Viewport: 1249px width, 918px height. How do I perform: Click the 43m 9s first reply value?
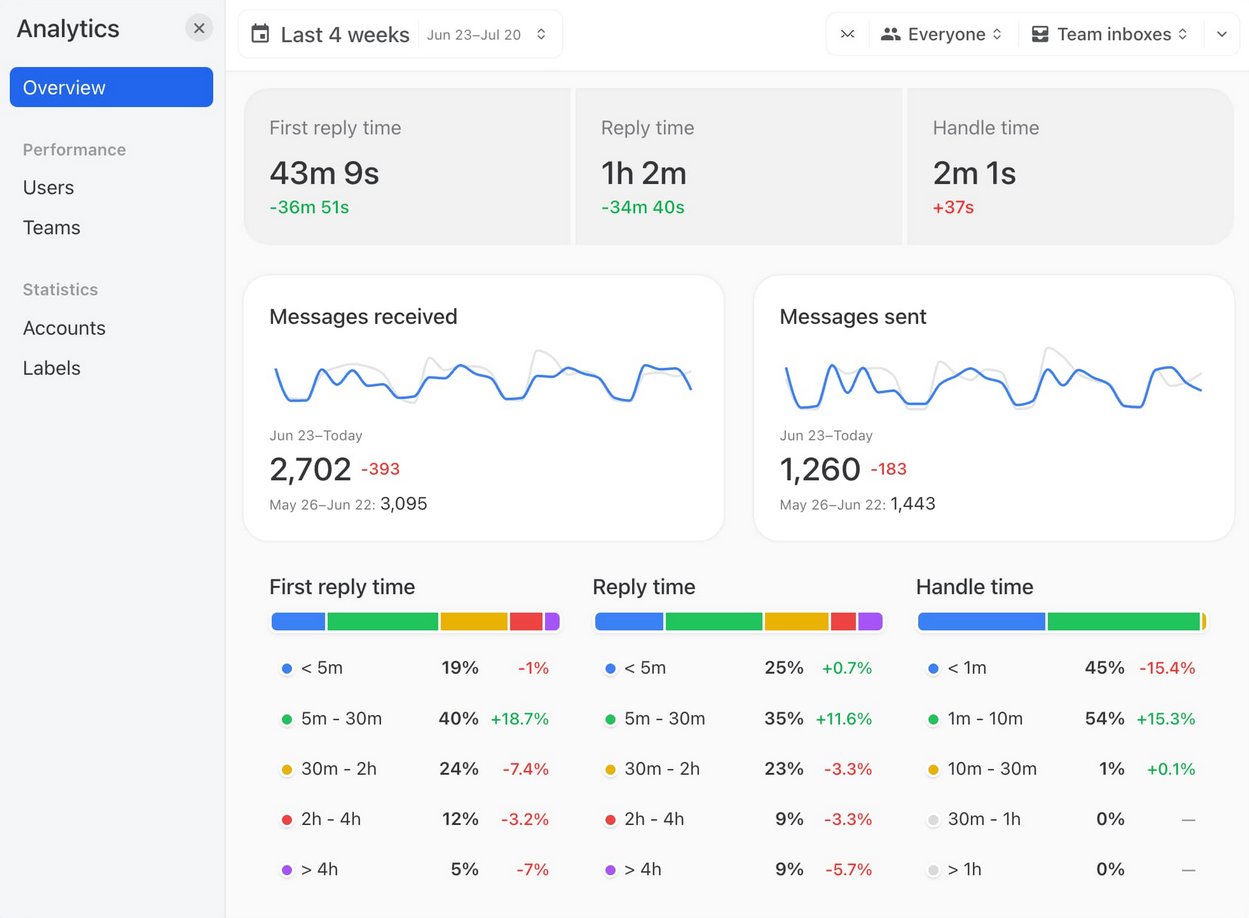coord(324,173)
